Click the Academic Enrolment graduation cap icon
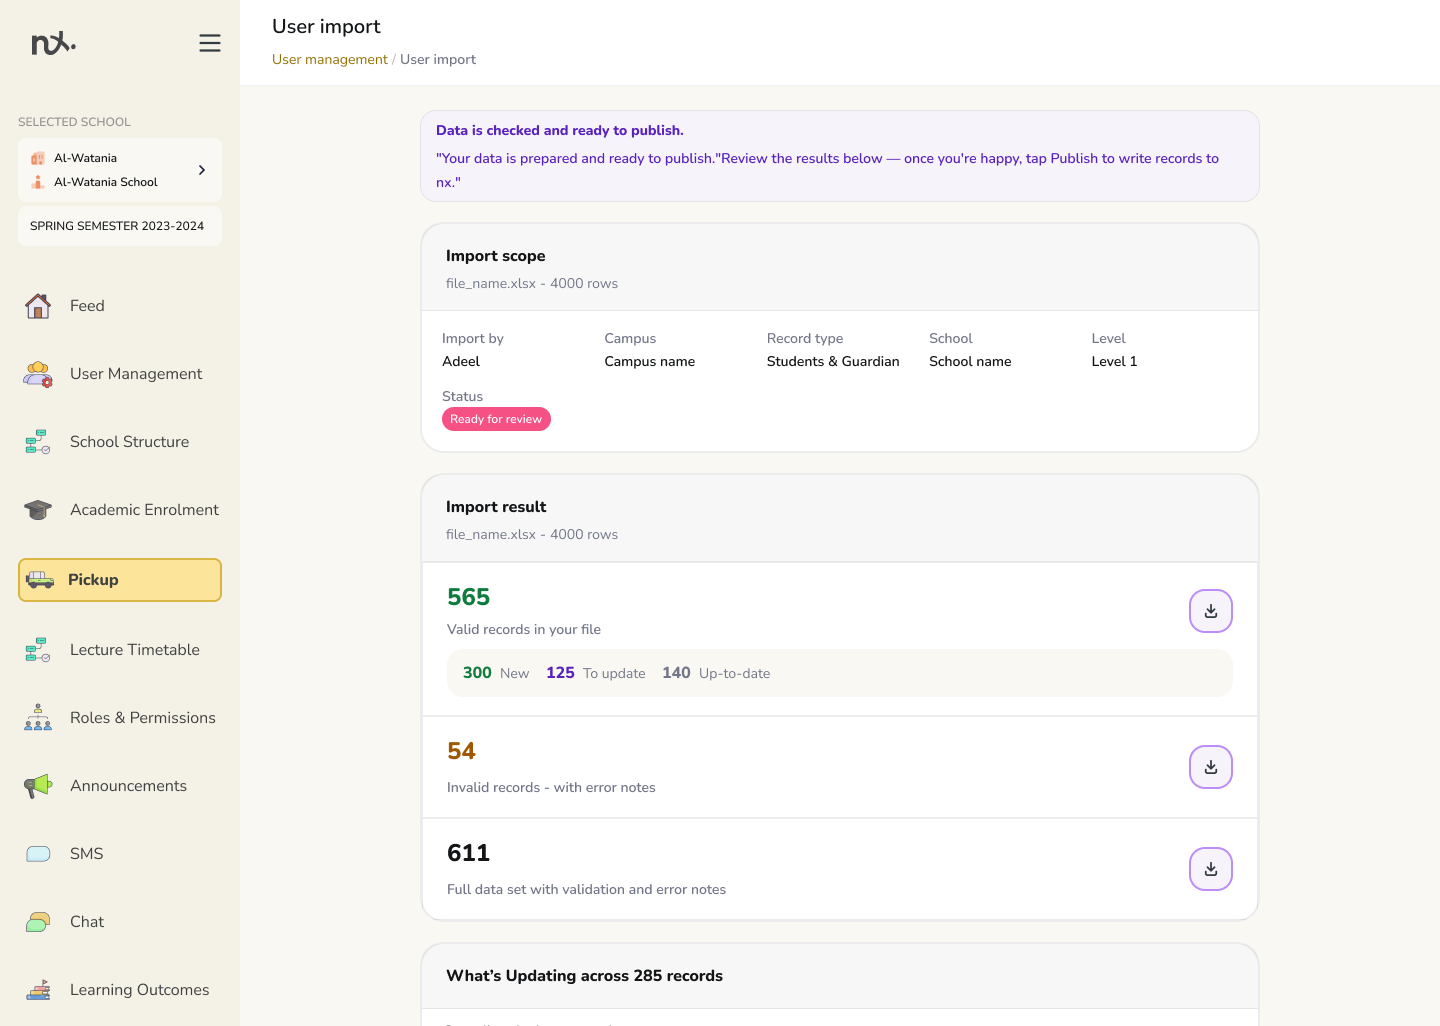 tap(38, 510)
